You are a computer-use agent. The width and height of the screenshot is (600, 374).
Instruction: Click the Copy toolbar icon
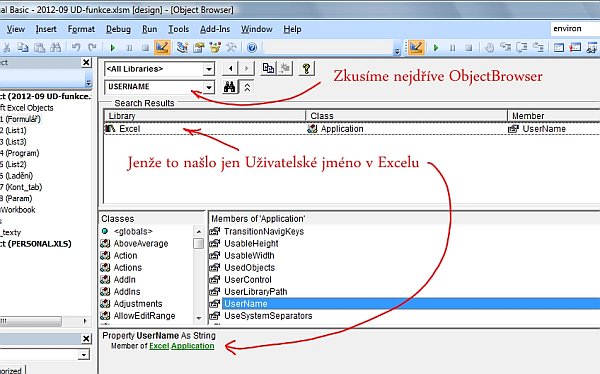pos(23,47)
